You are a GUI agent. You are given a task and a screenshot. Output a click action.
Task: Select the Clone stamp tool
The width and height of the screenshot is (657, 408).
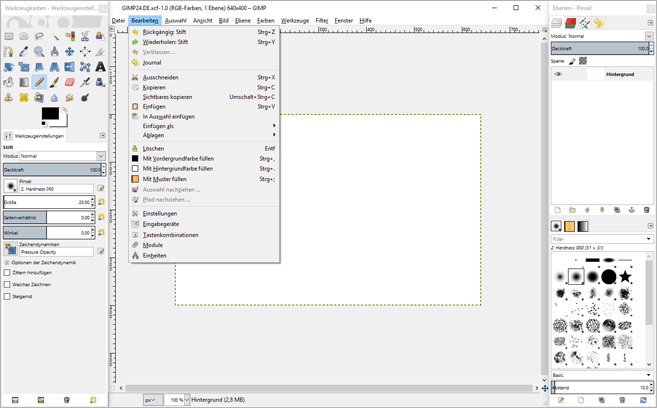tap(9, 98)
